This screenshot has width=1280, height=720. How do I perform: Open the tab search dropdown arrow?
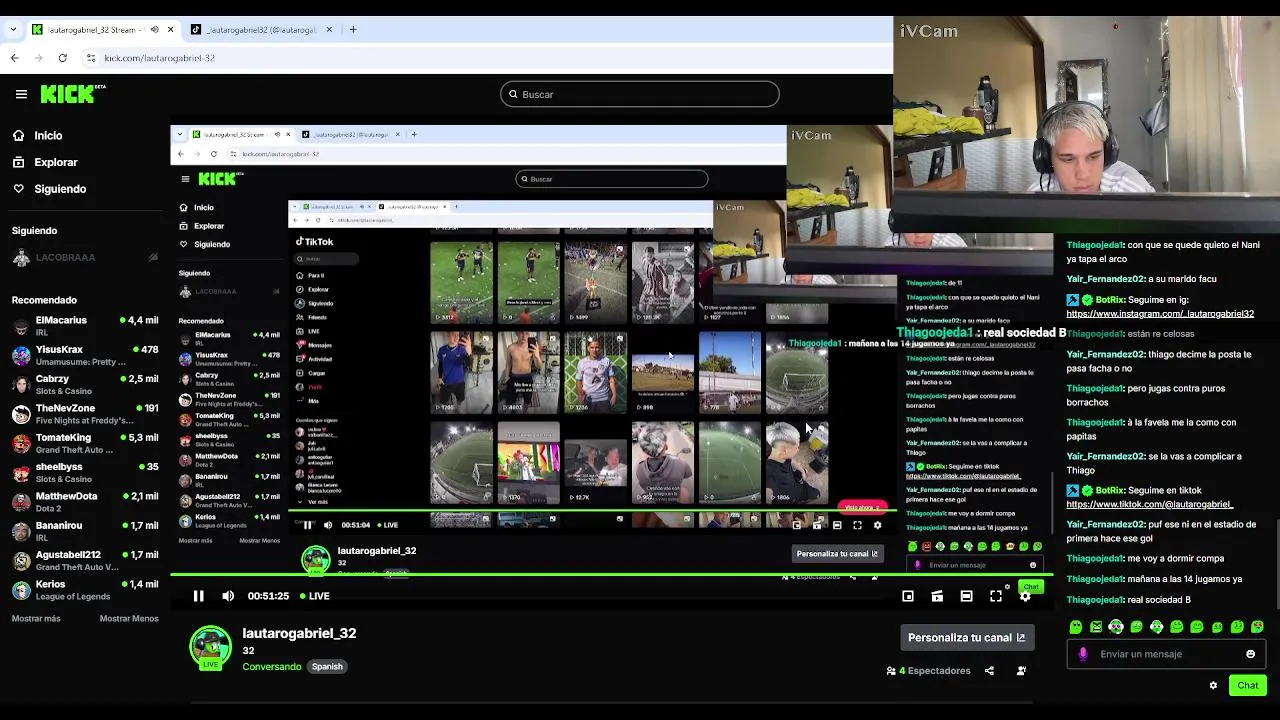click(x=12, y=30)
